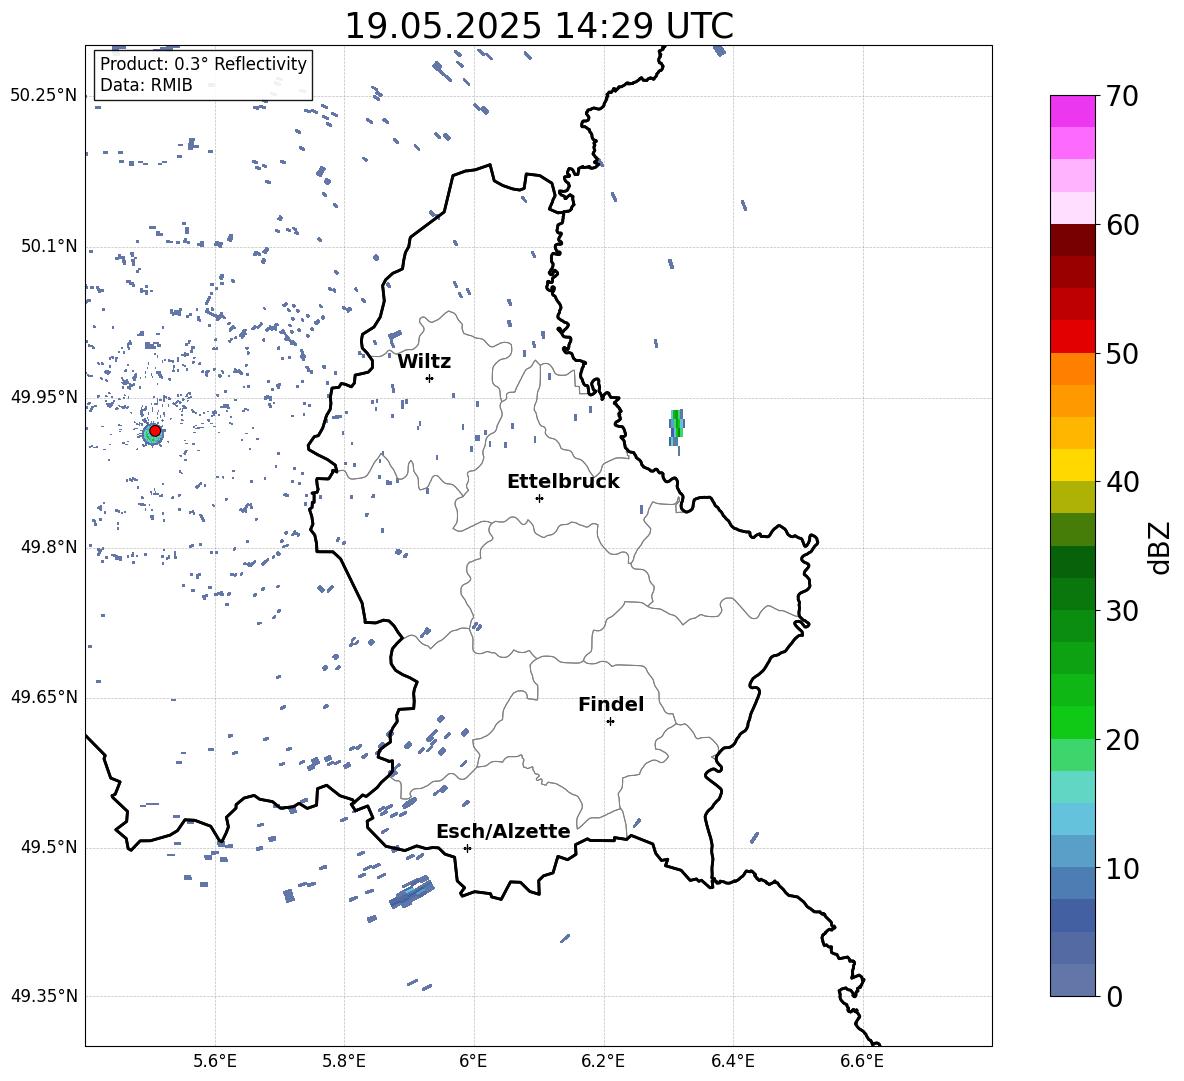The height and width of the screenshot is (1081, 1184).
Task: Click the 6.6°E longitude label
Action: tap(862, 1062)
